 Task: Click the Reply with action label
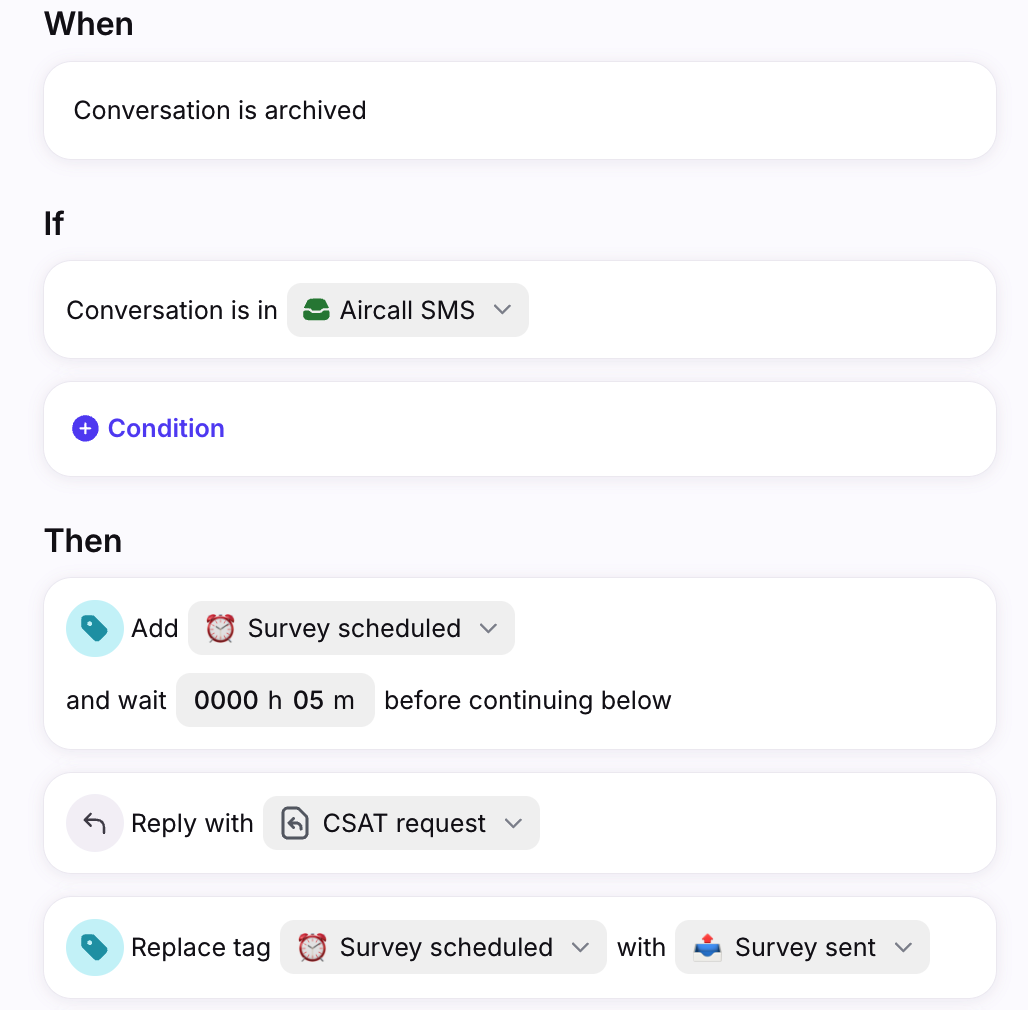coord(192,824)
